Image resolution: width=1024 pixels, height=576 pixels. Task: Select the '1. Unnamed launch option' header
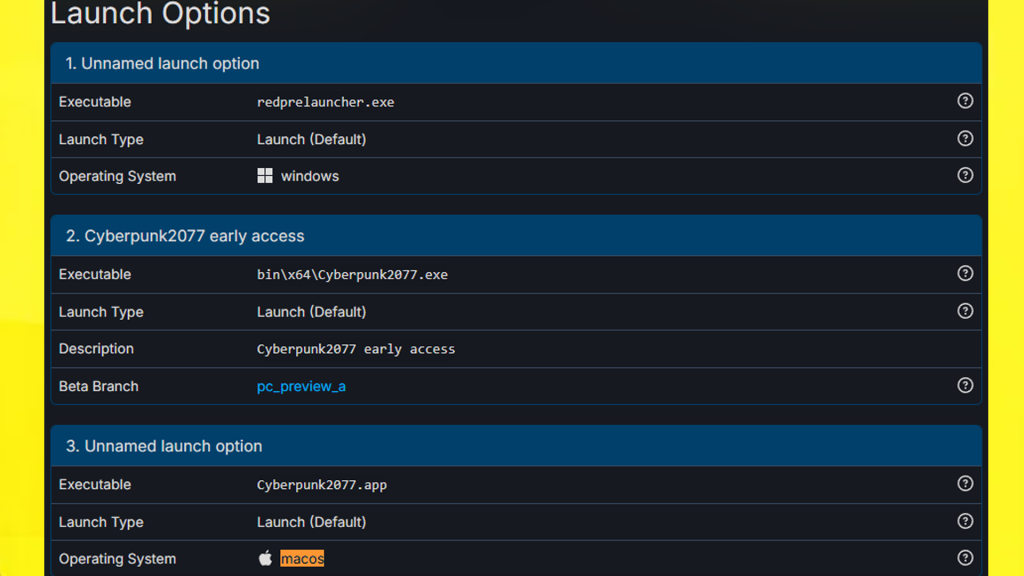[x=516, y=63]
